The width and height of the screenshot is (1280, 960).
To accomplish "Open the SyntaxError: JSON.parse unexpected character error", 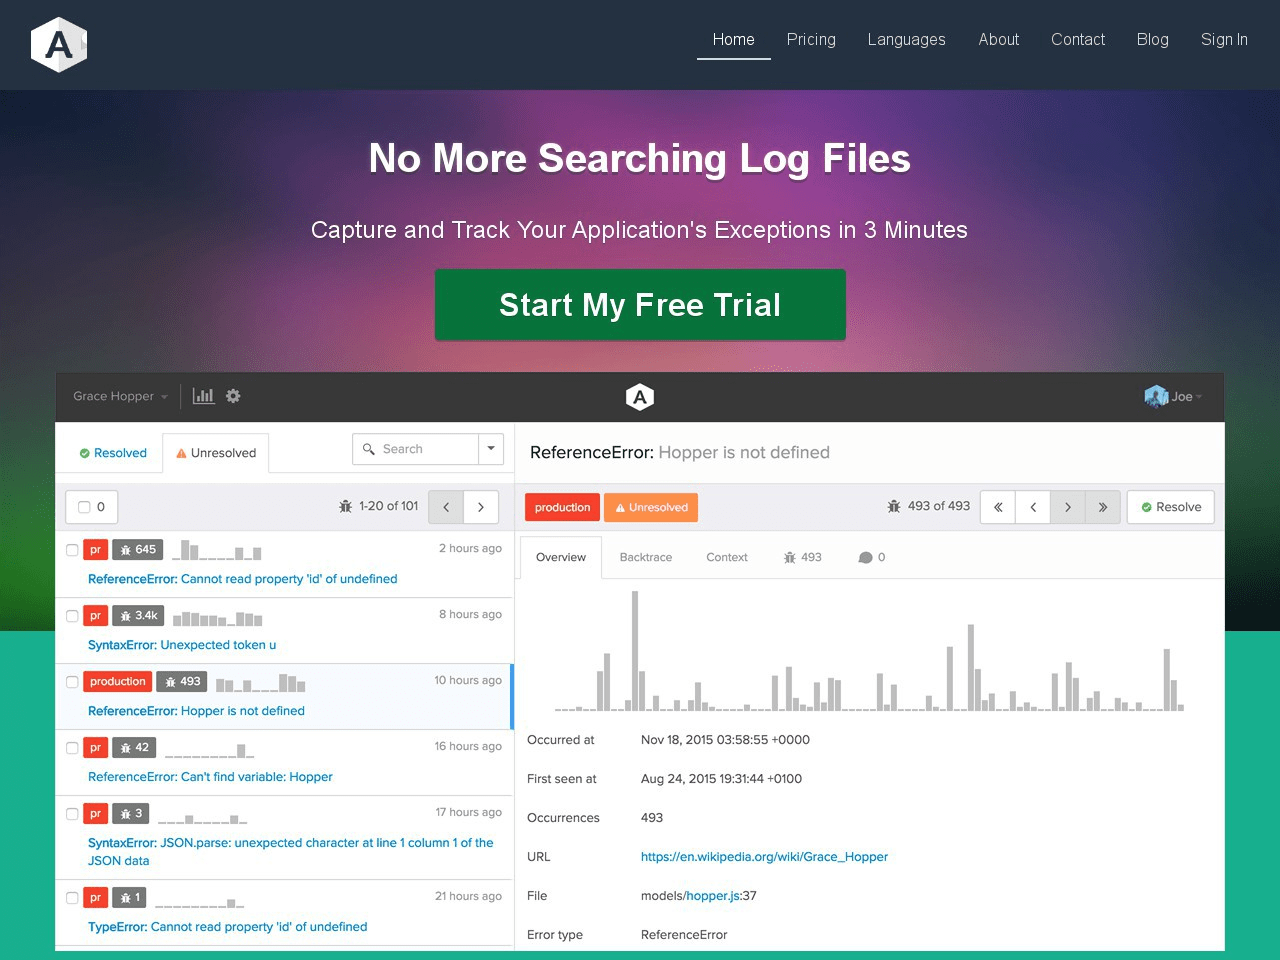I will click(x=290, y=852).
